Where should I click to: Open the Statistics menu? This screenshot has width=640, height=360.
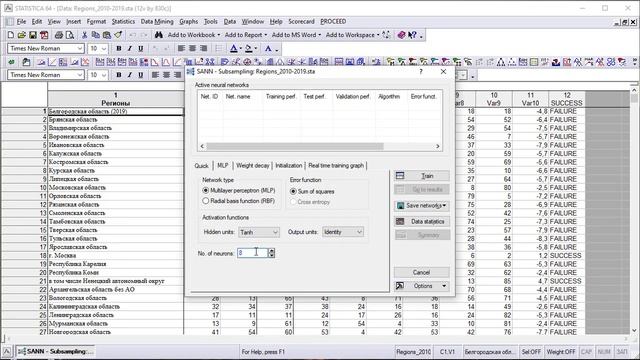click(123, 22)
